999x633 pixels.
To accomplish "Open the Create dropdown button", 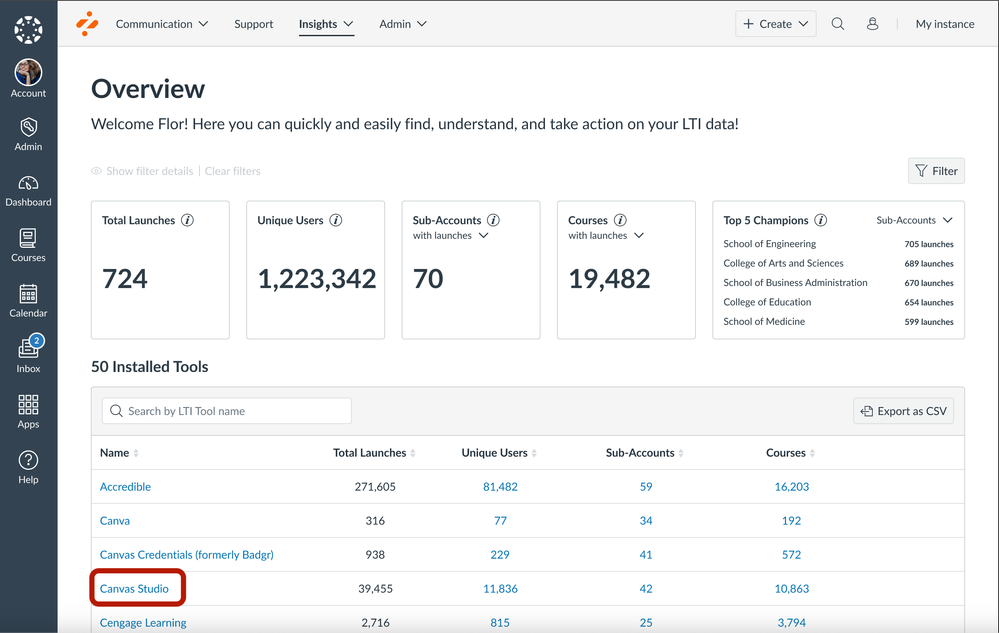I will [x=776, y=24].
